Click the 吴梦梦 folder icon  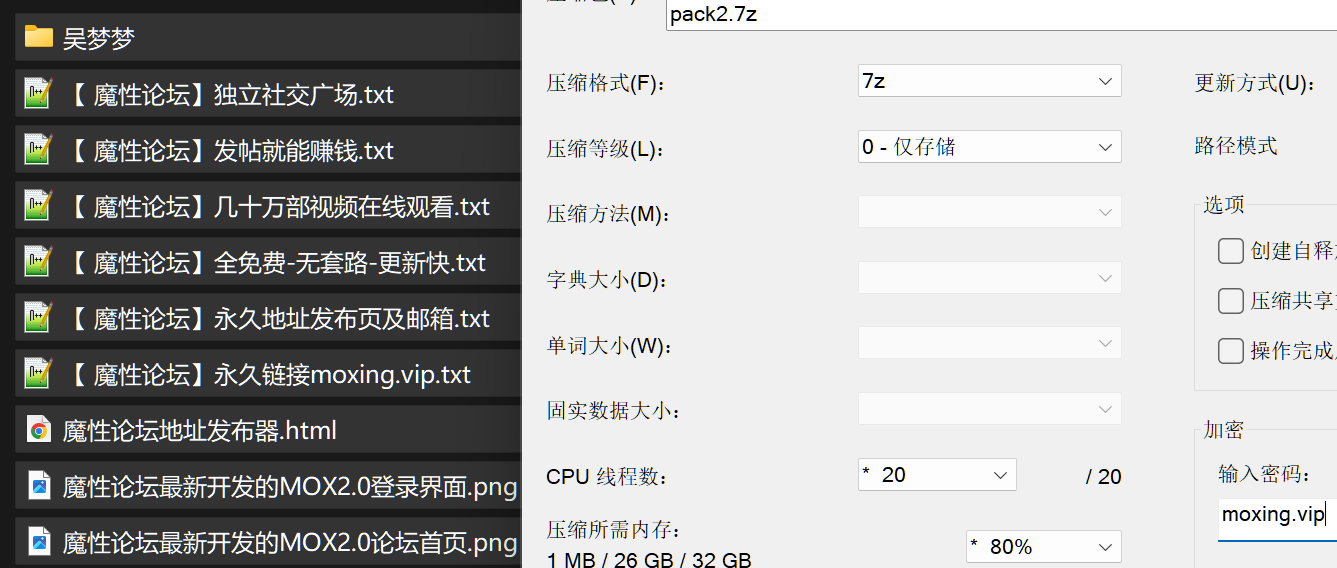pos(39,38)
